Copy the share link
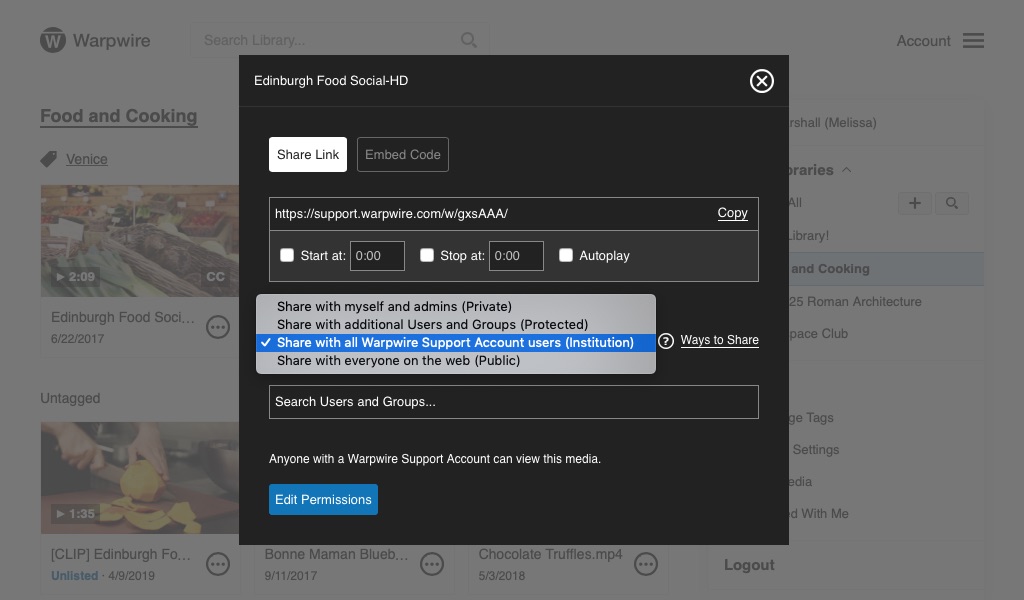 pyautogui.click(x=732, y=213)
